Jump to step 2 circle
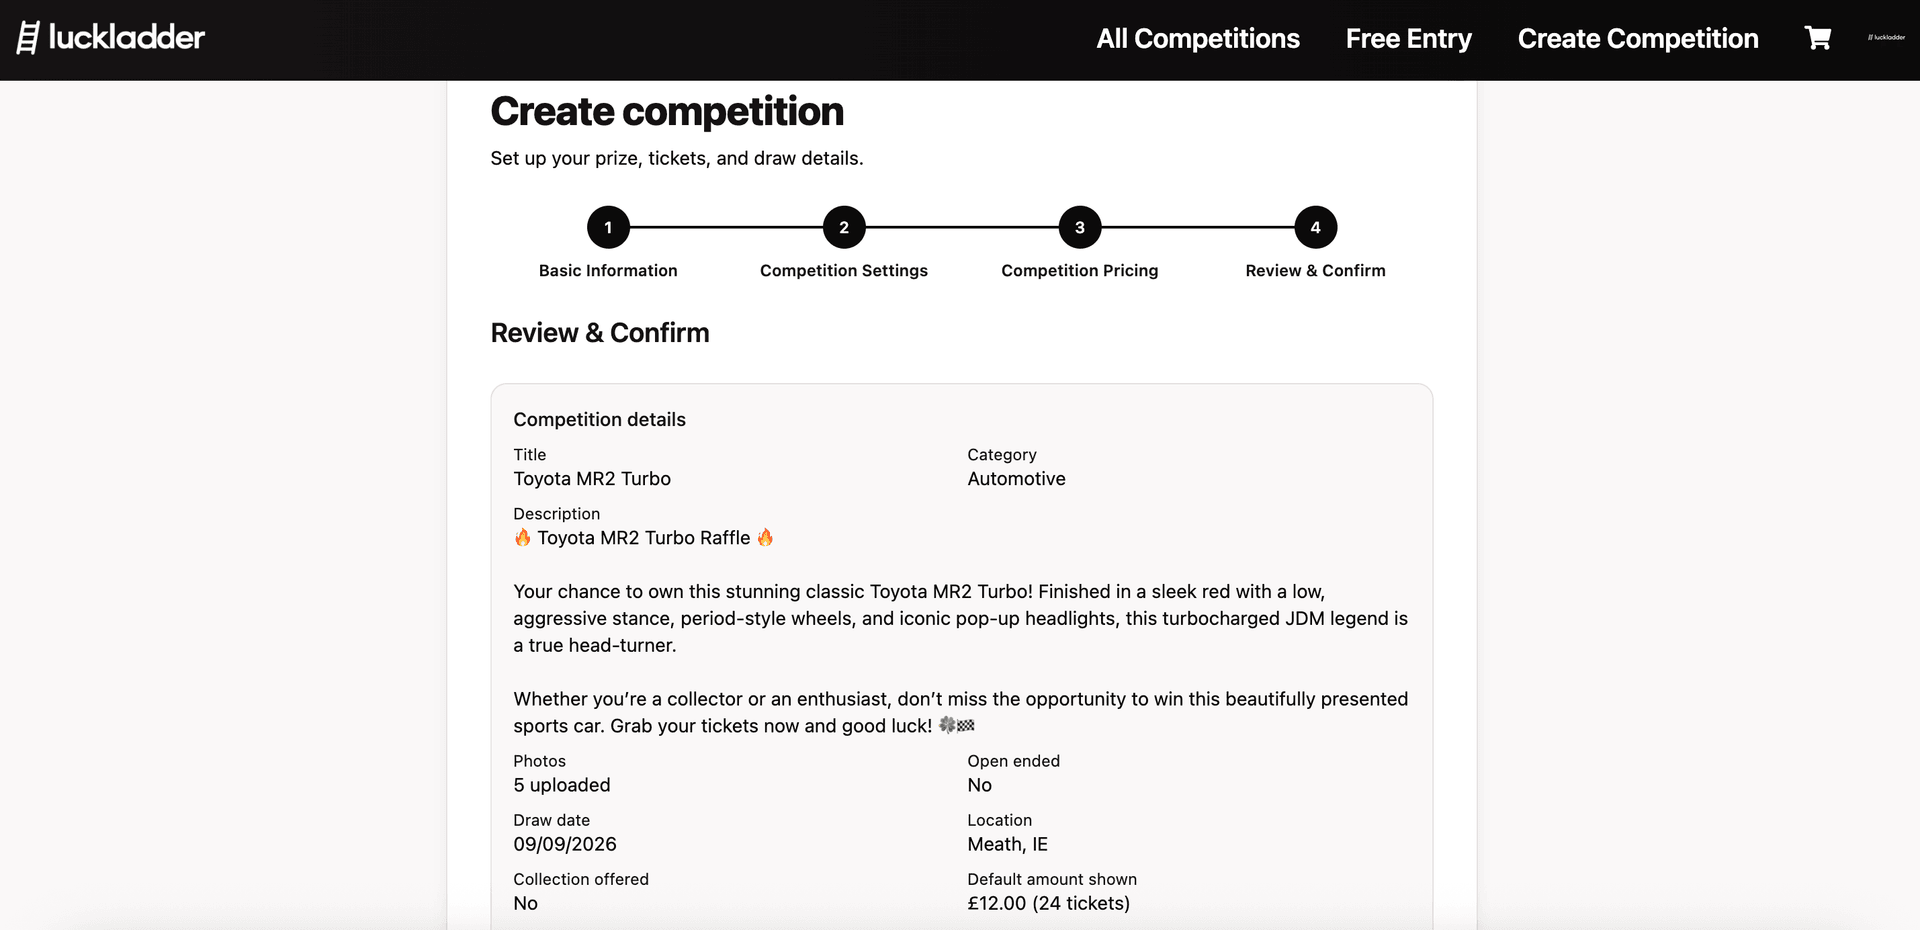Image resolution: width=1920 pixels, height=930 pixels. (x=844, y=227)
